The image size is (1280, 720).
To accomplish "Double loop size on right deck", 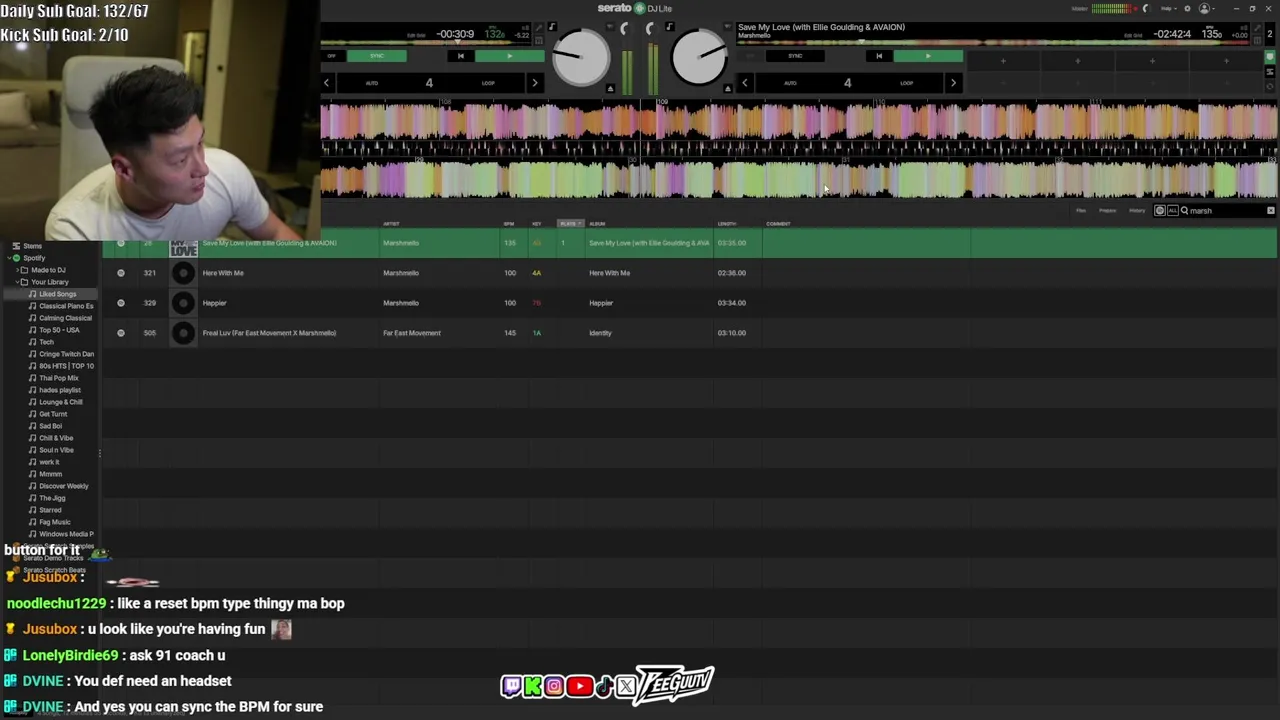I will click(x=952, y=83).
